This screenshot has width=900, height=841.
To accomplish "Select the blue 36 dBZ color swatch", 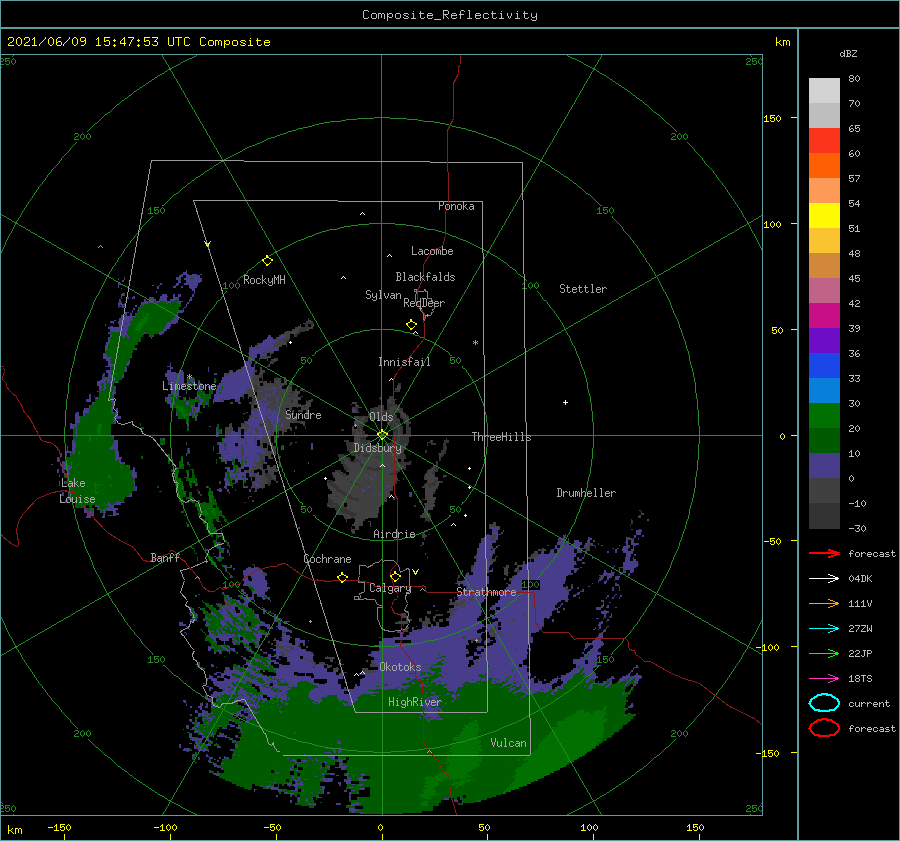I will [x=824, y=365].
